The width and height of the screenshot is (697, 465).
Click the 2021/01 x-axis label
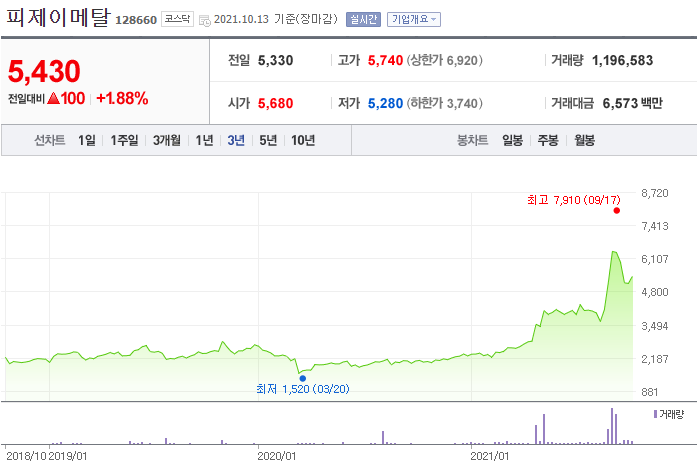pos(489,456)
